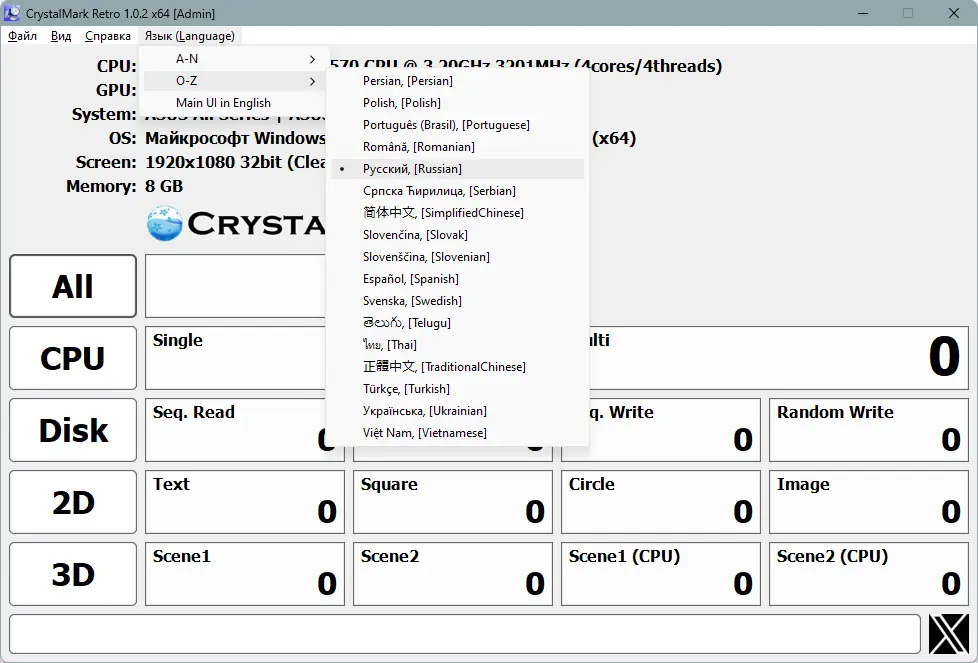The width and height of the screenshot is (978, 663).
Task: Minimize the CrystalMark Retro window
Action: pos(863,13)
